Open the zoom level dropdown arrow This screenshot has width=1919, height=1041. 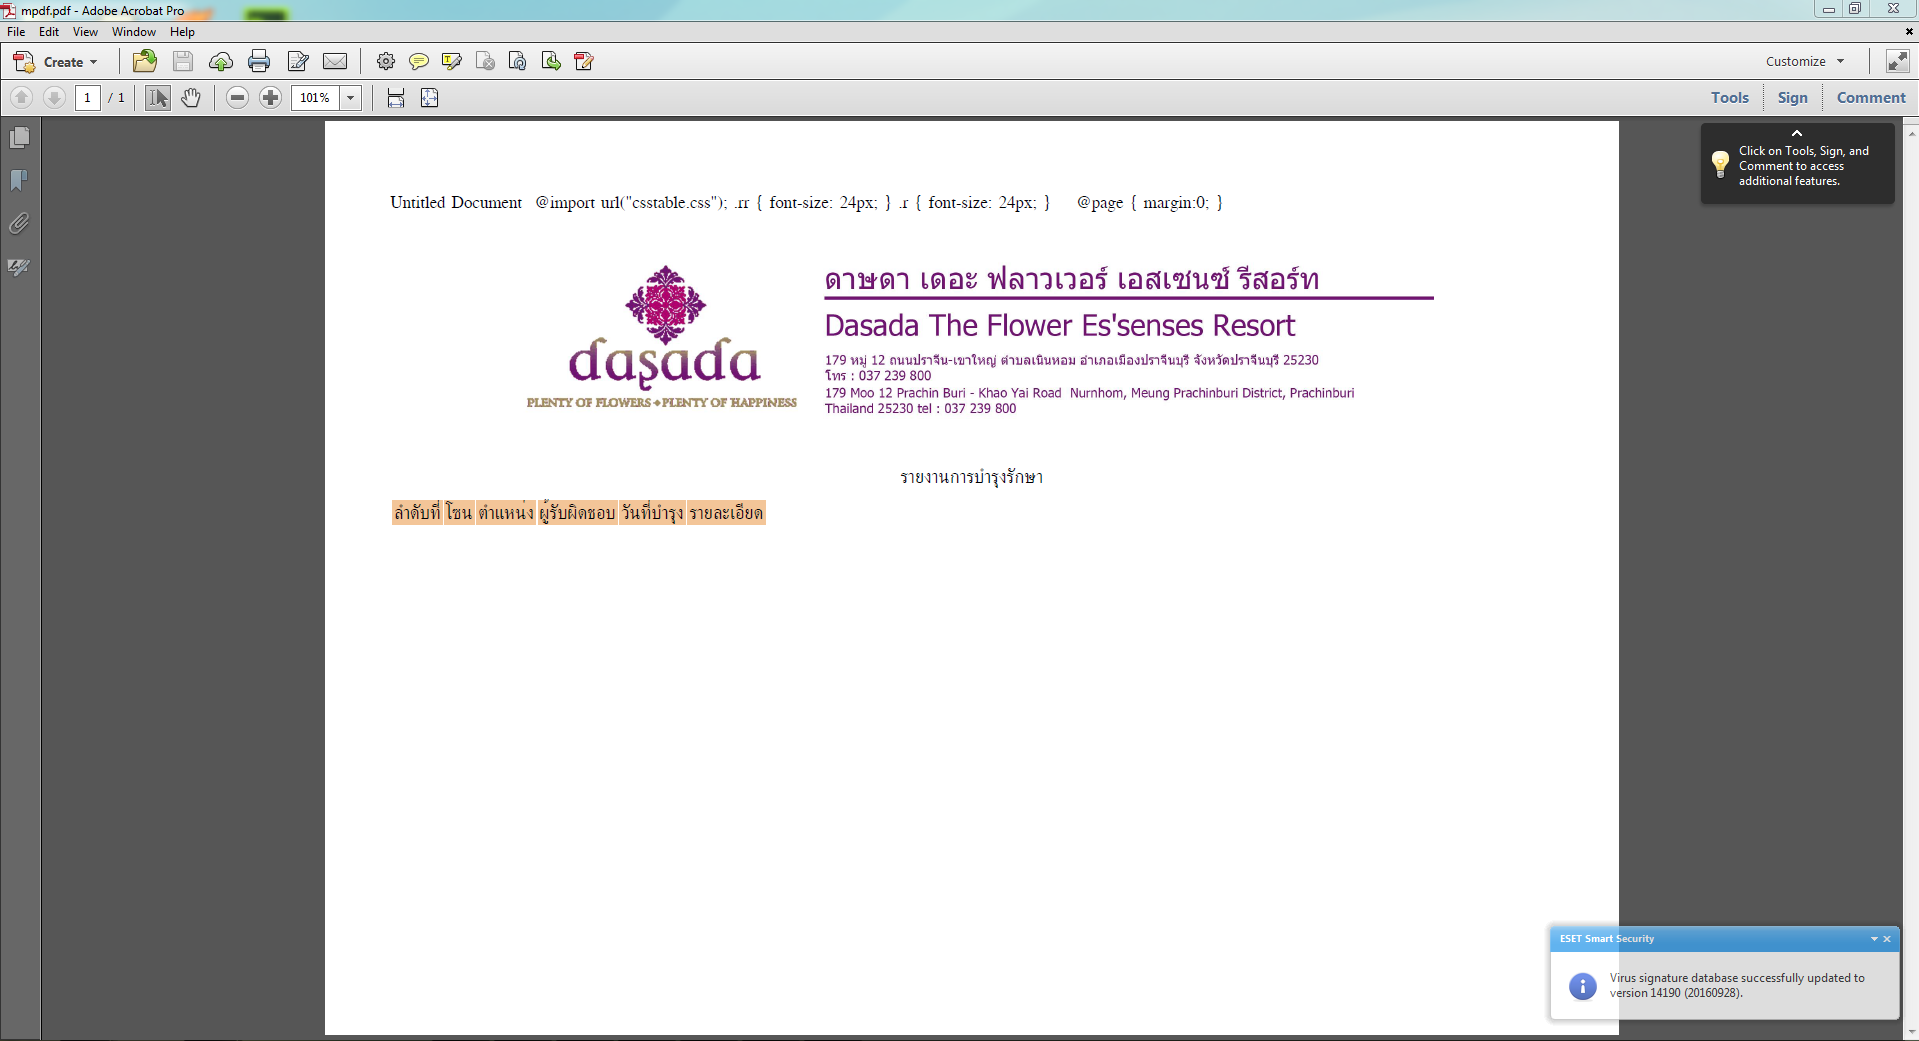(351, 98)
